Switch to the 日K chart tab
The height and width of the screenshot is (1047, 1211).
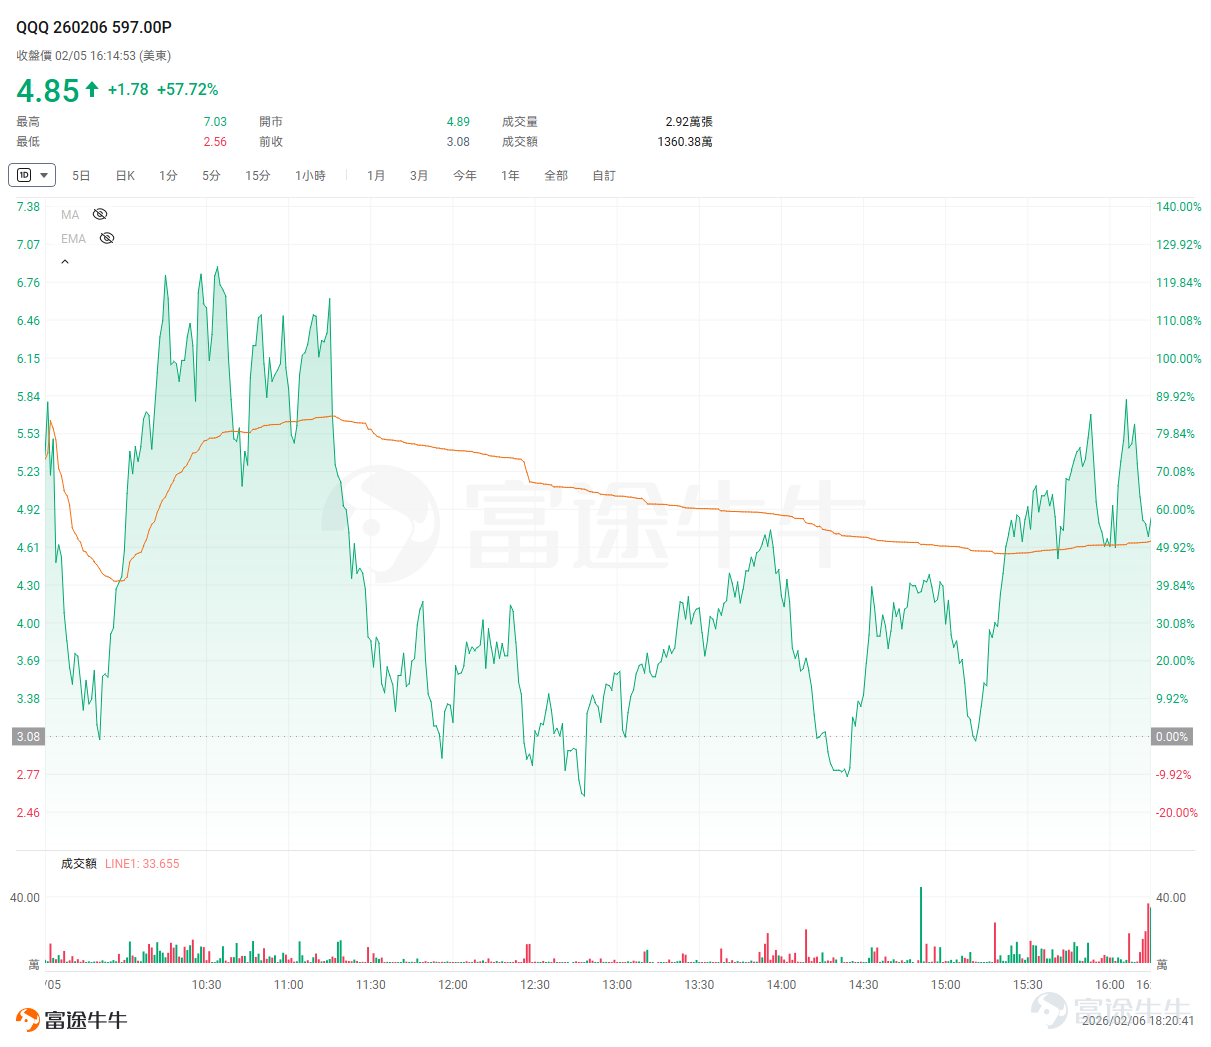point(125,176)
